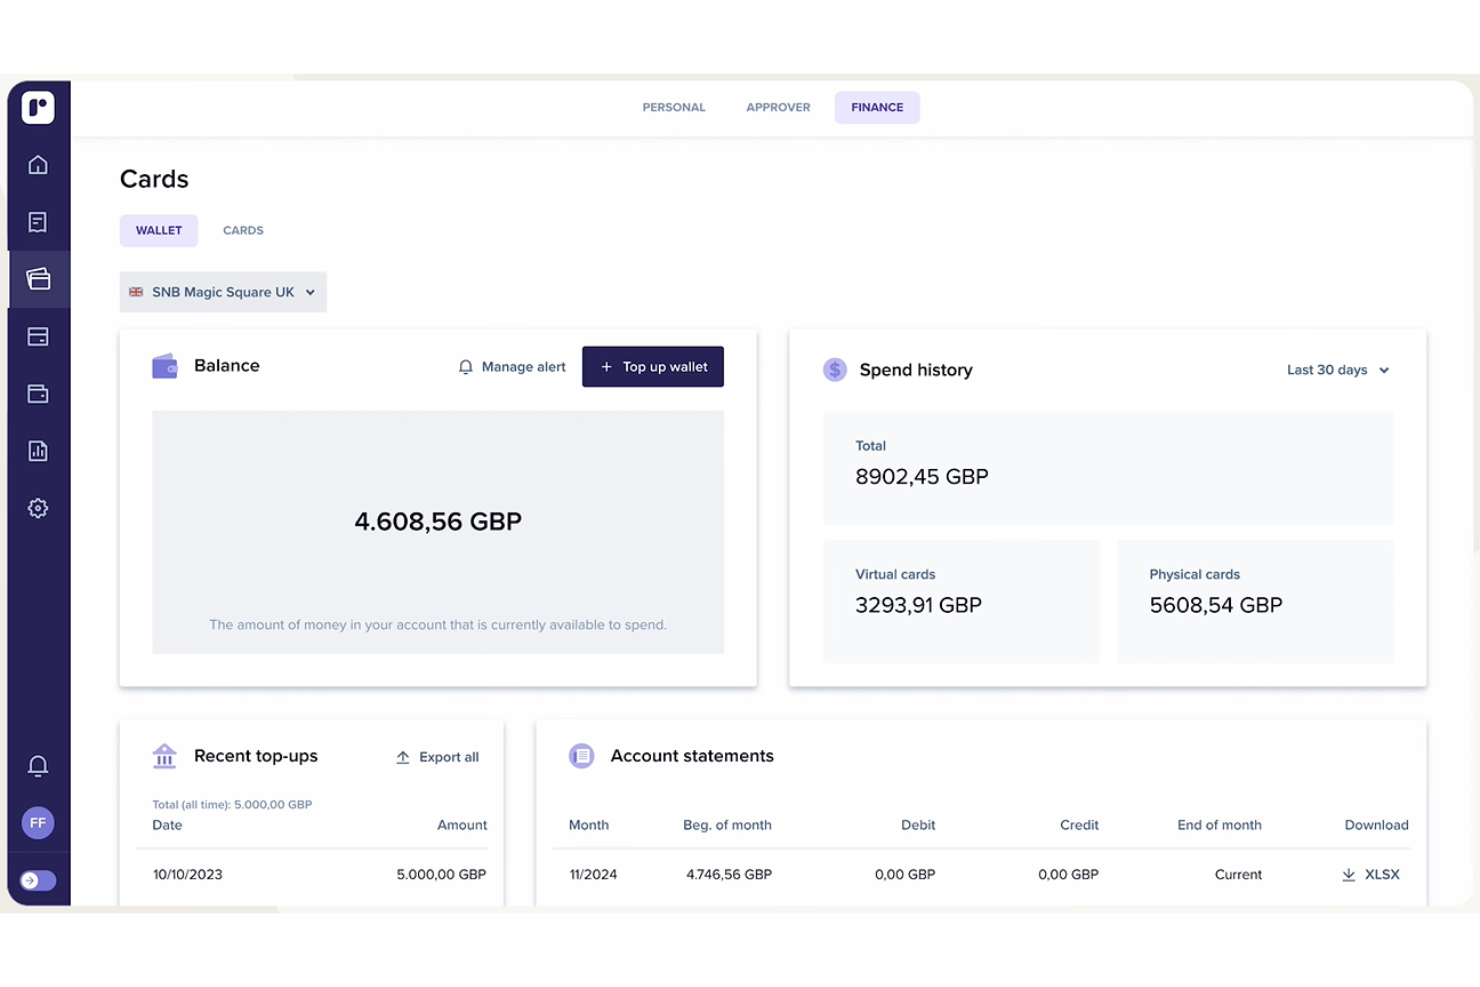Open the wallet section below the card icon
The image size is (1480, 987).
[38, 393]
